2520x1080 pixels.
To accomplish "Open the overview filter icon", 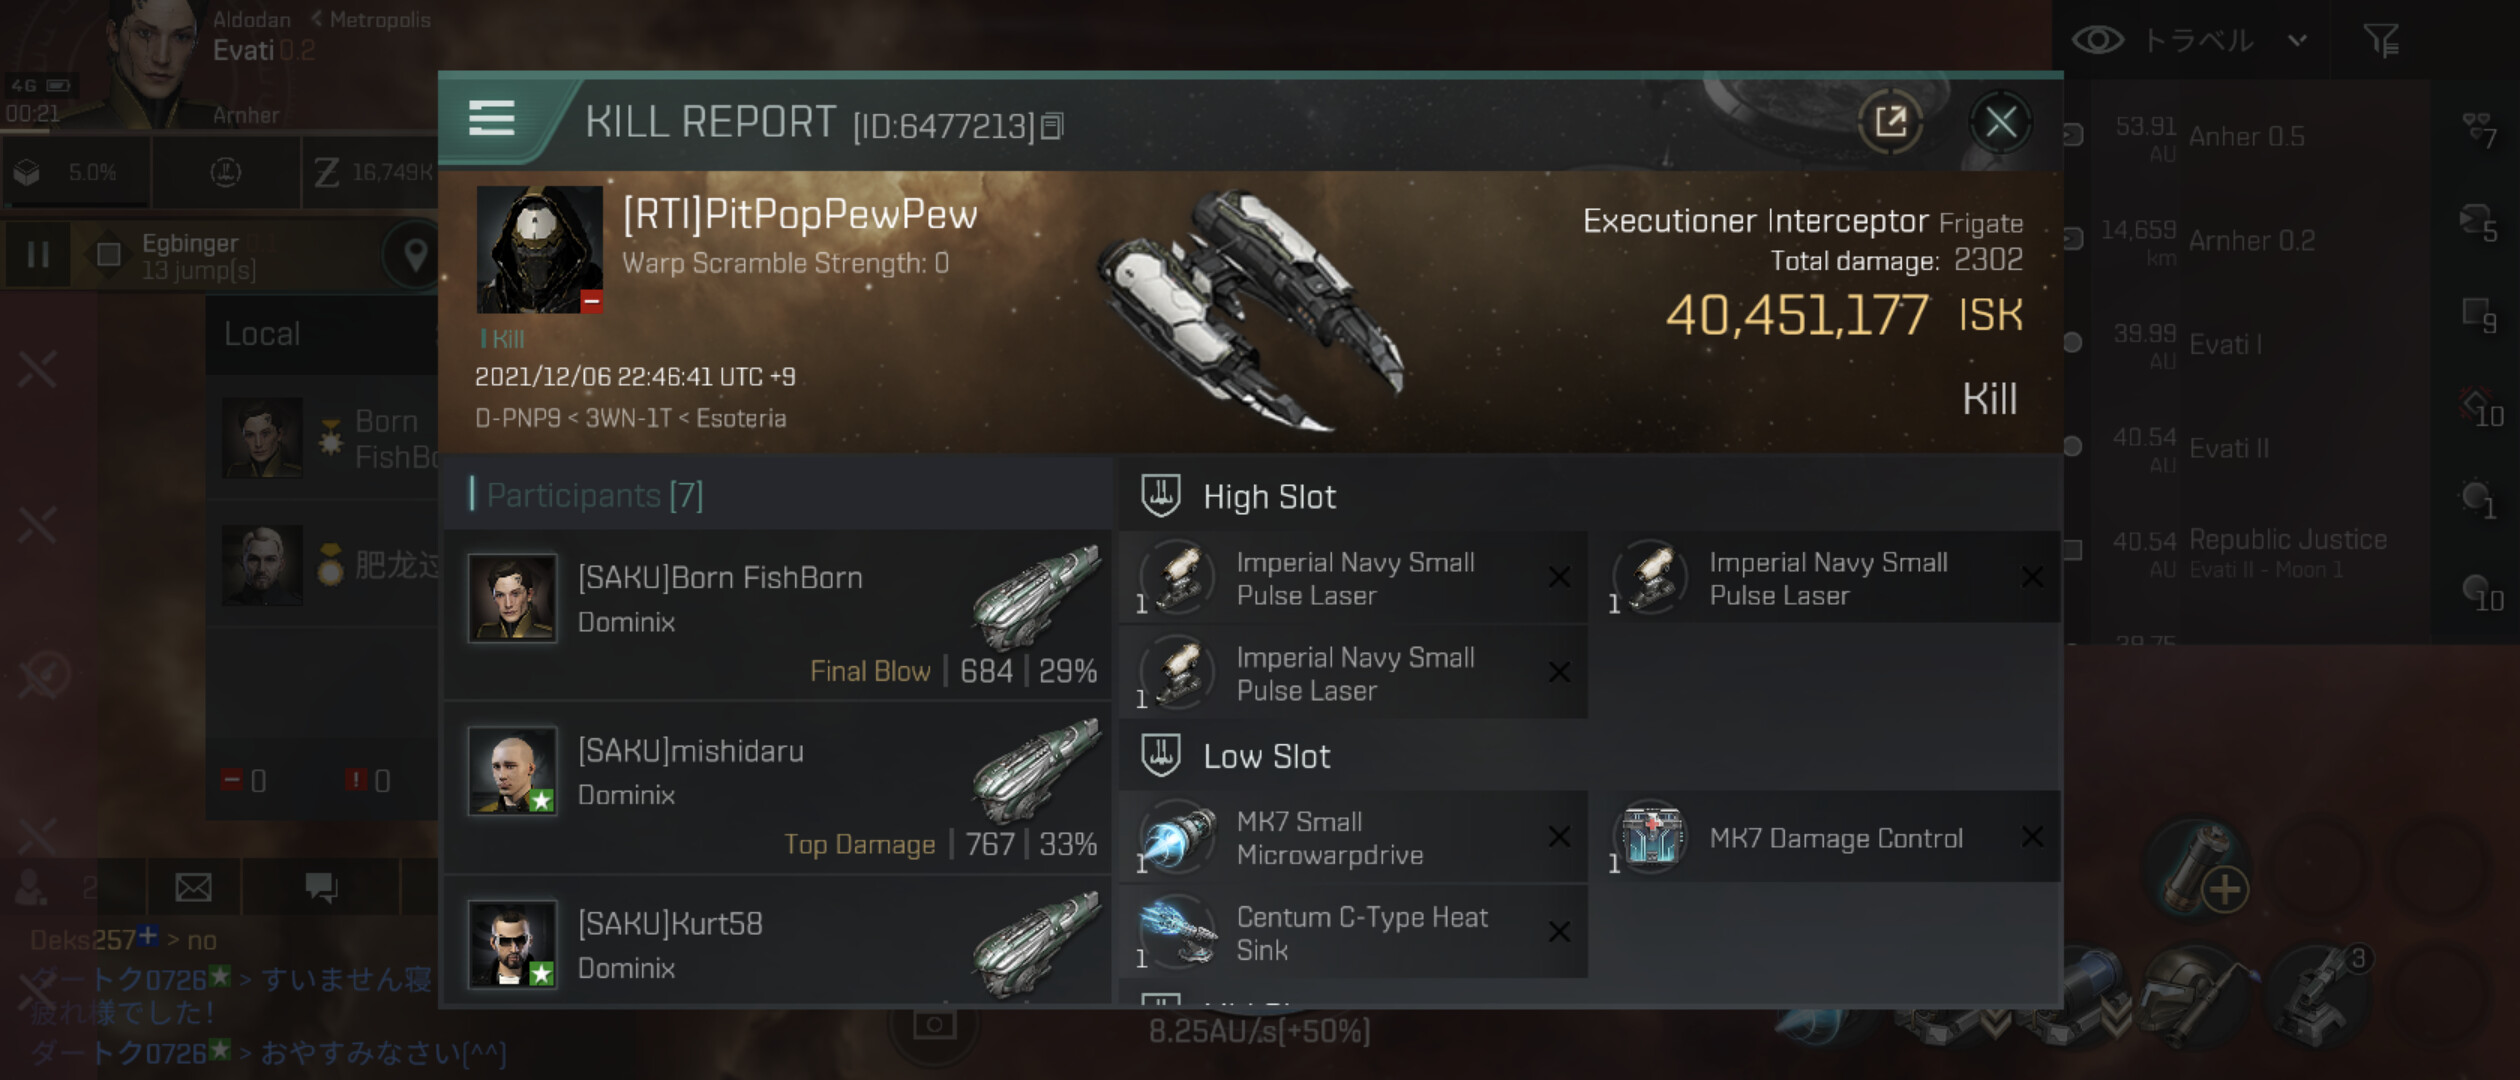I will 2380,40.
